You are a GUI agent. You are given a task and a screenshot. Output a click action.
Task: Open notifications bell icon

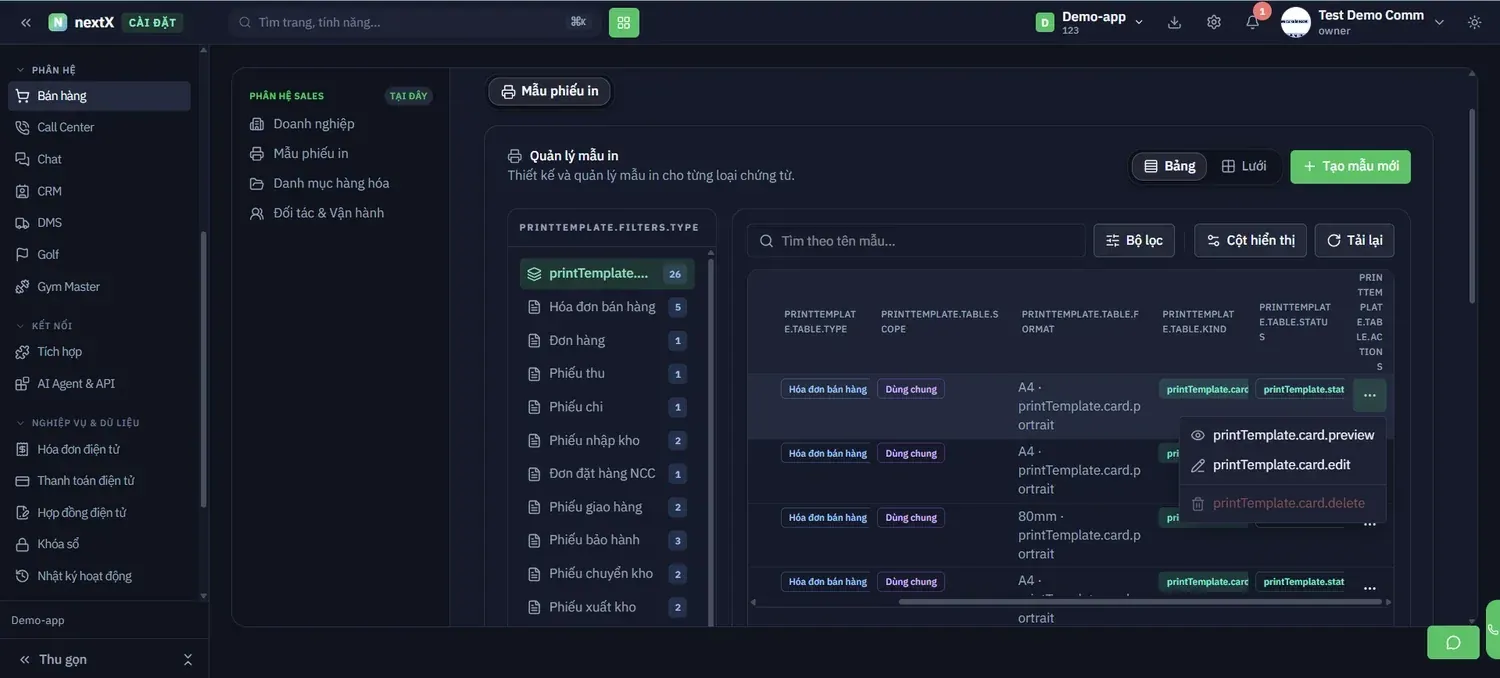coord(1252,22)
